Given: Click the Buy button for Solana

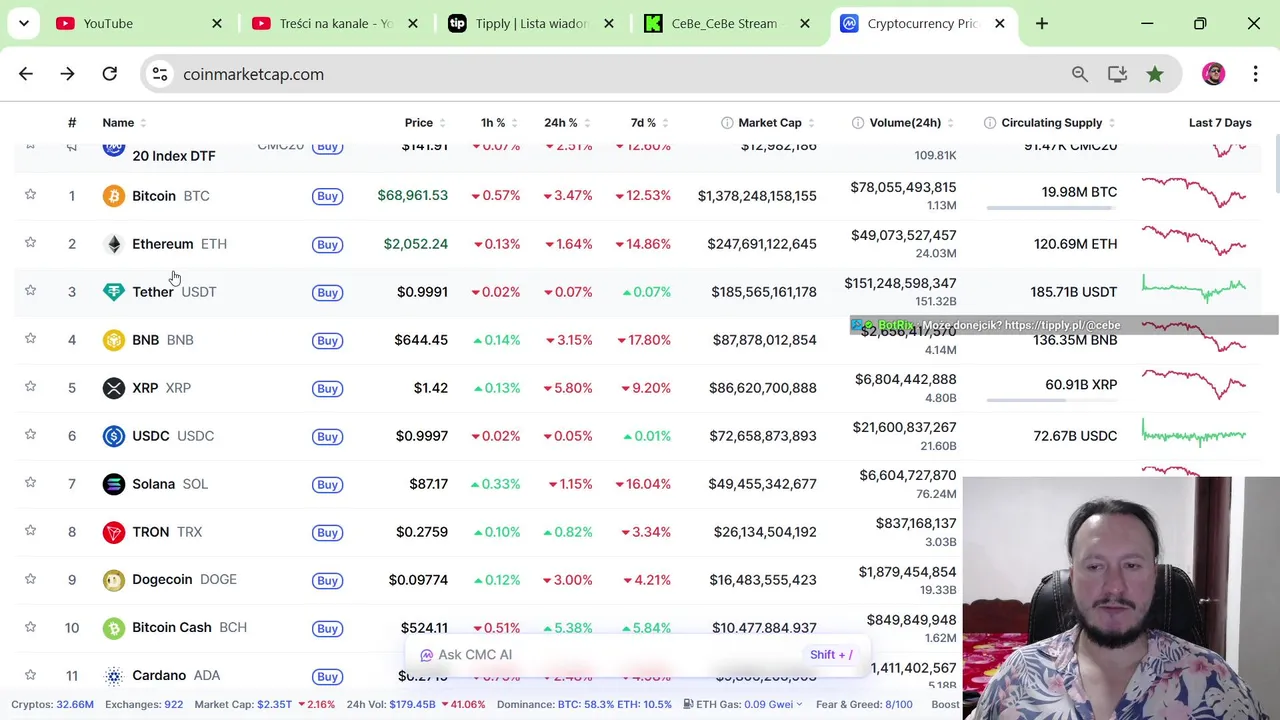Looking at the screenshot, I should click(x=327, y=484).
